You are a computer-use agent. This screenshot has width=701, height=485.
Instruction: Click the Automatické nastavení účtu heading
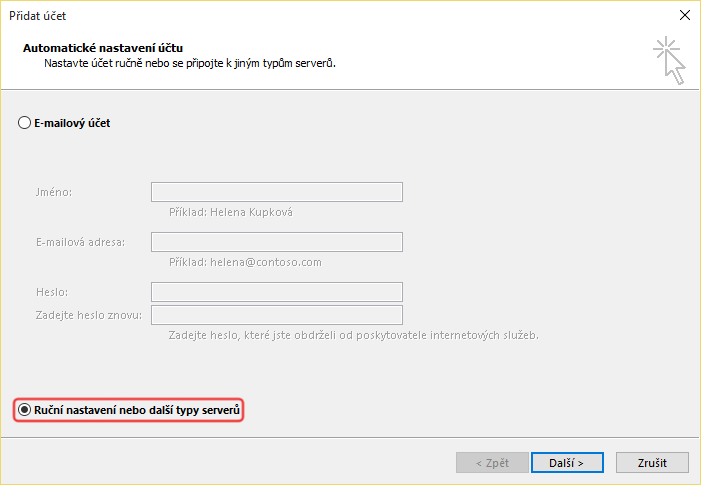(x=103, y=48)
